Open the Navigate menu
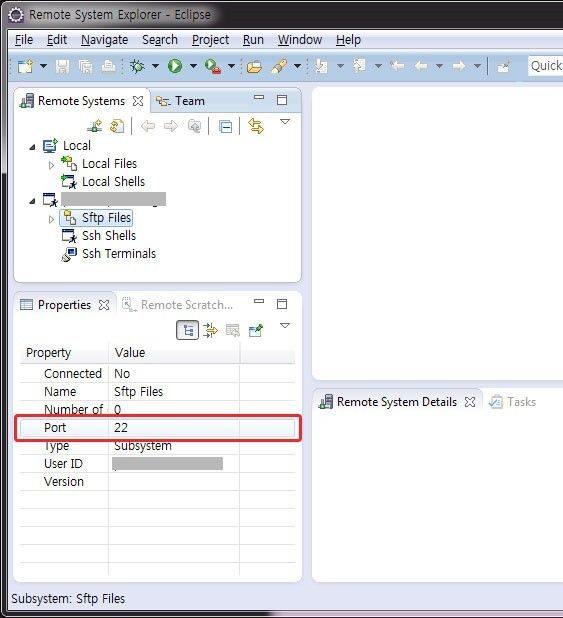This screenshot has width=563, height=618. 104,40
